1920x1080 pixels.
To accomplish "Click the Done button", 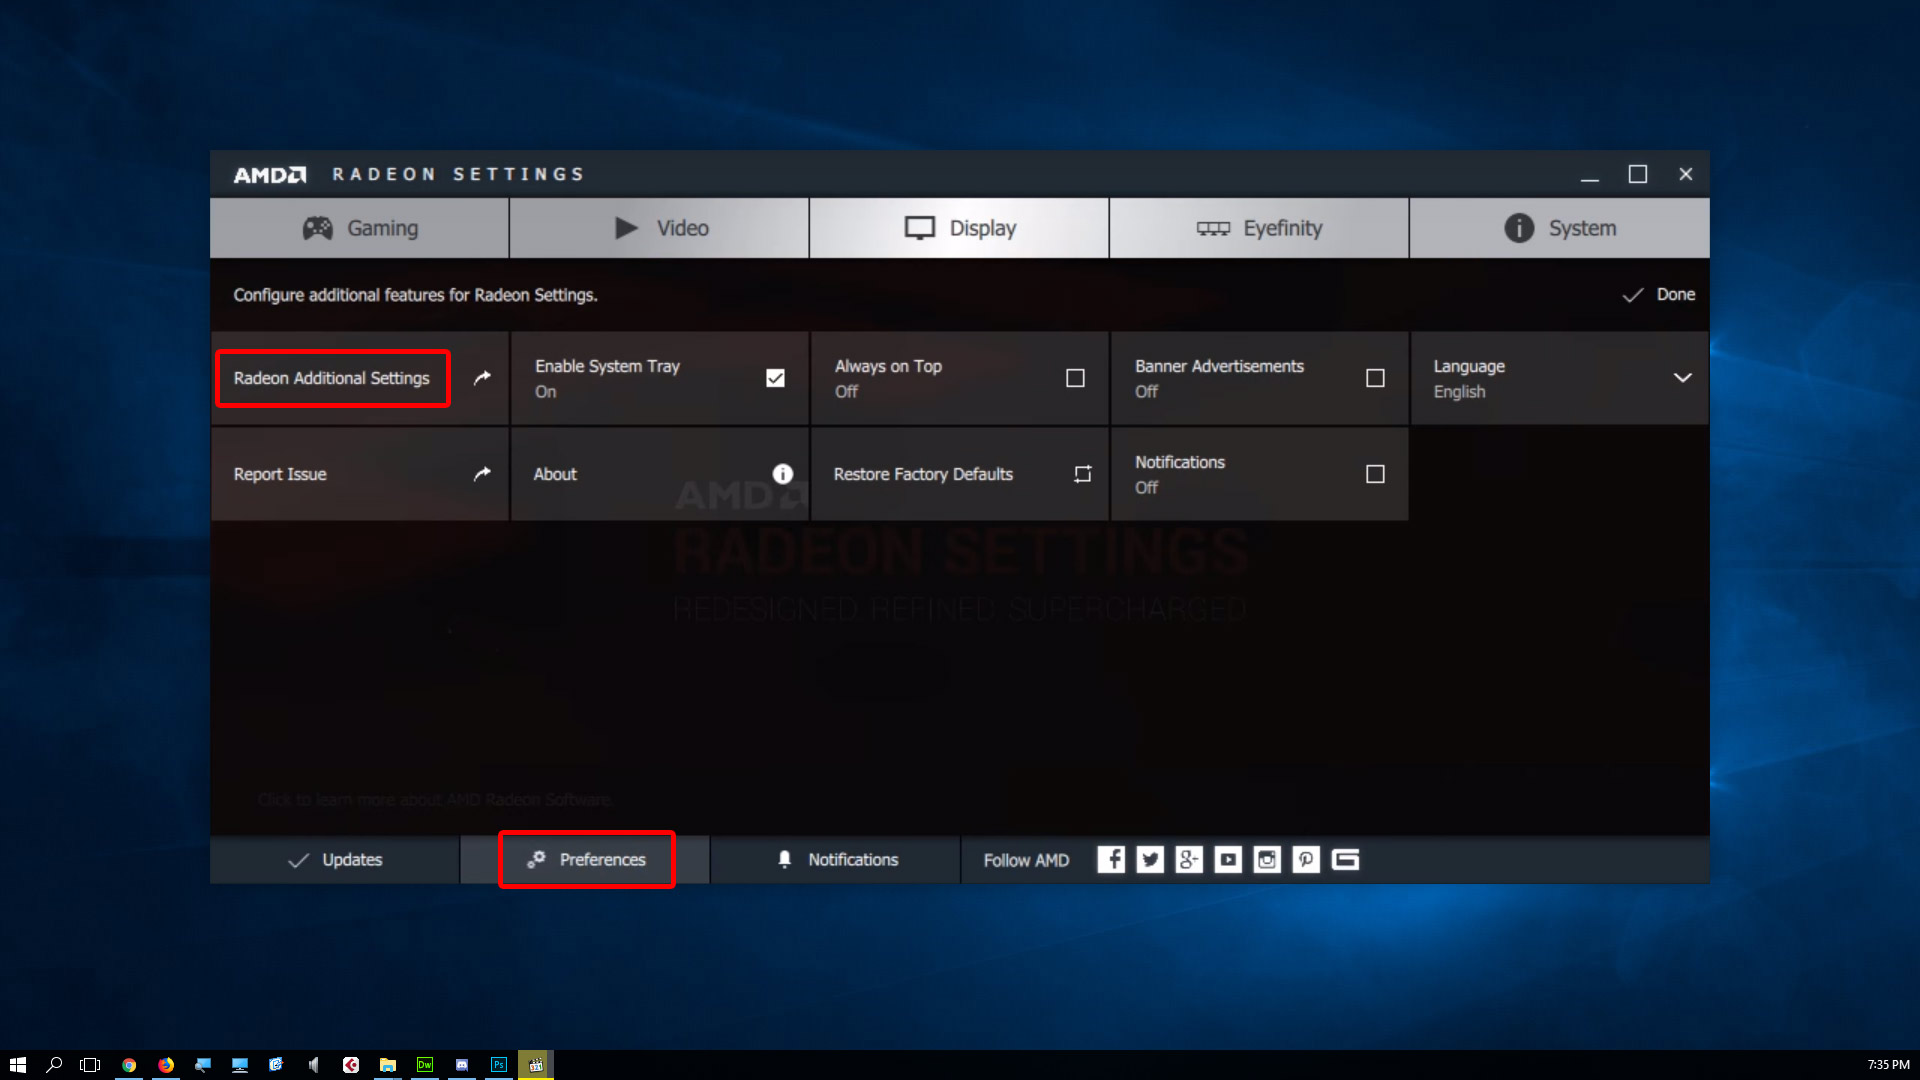I will point(1659,295).
